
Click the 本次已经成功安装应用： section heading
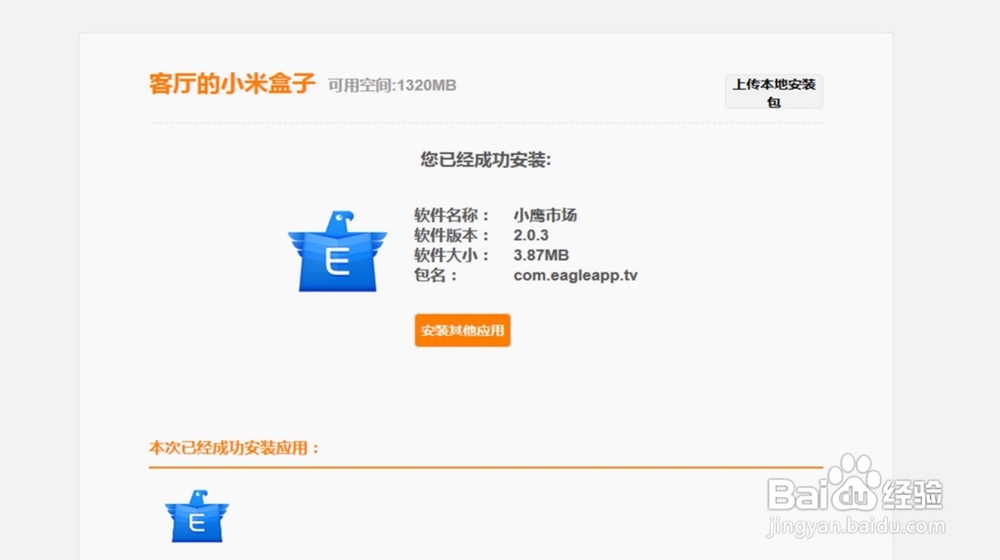tap(234, 448)
